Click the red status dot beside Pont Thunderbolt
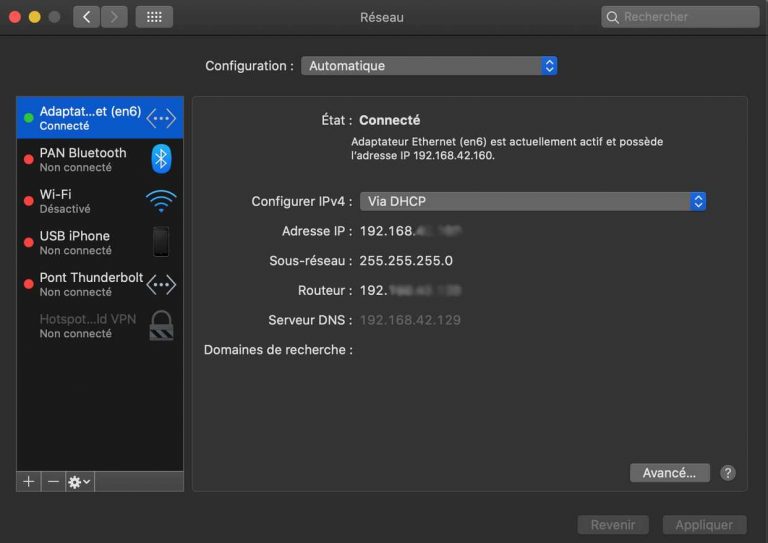Image resolution: width=768 pixels, height=543 pixels. pyautogui.click(x=29, y=284)
